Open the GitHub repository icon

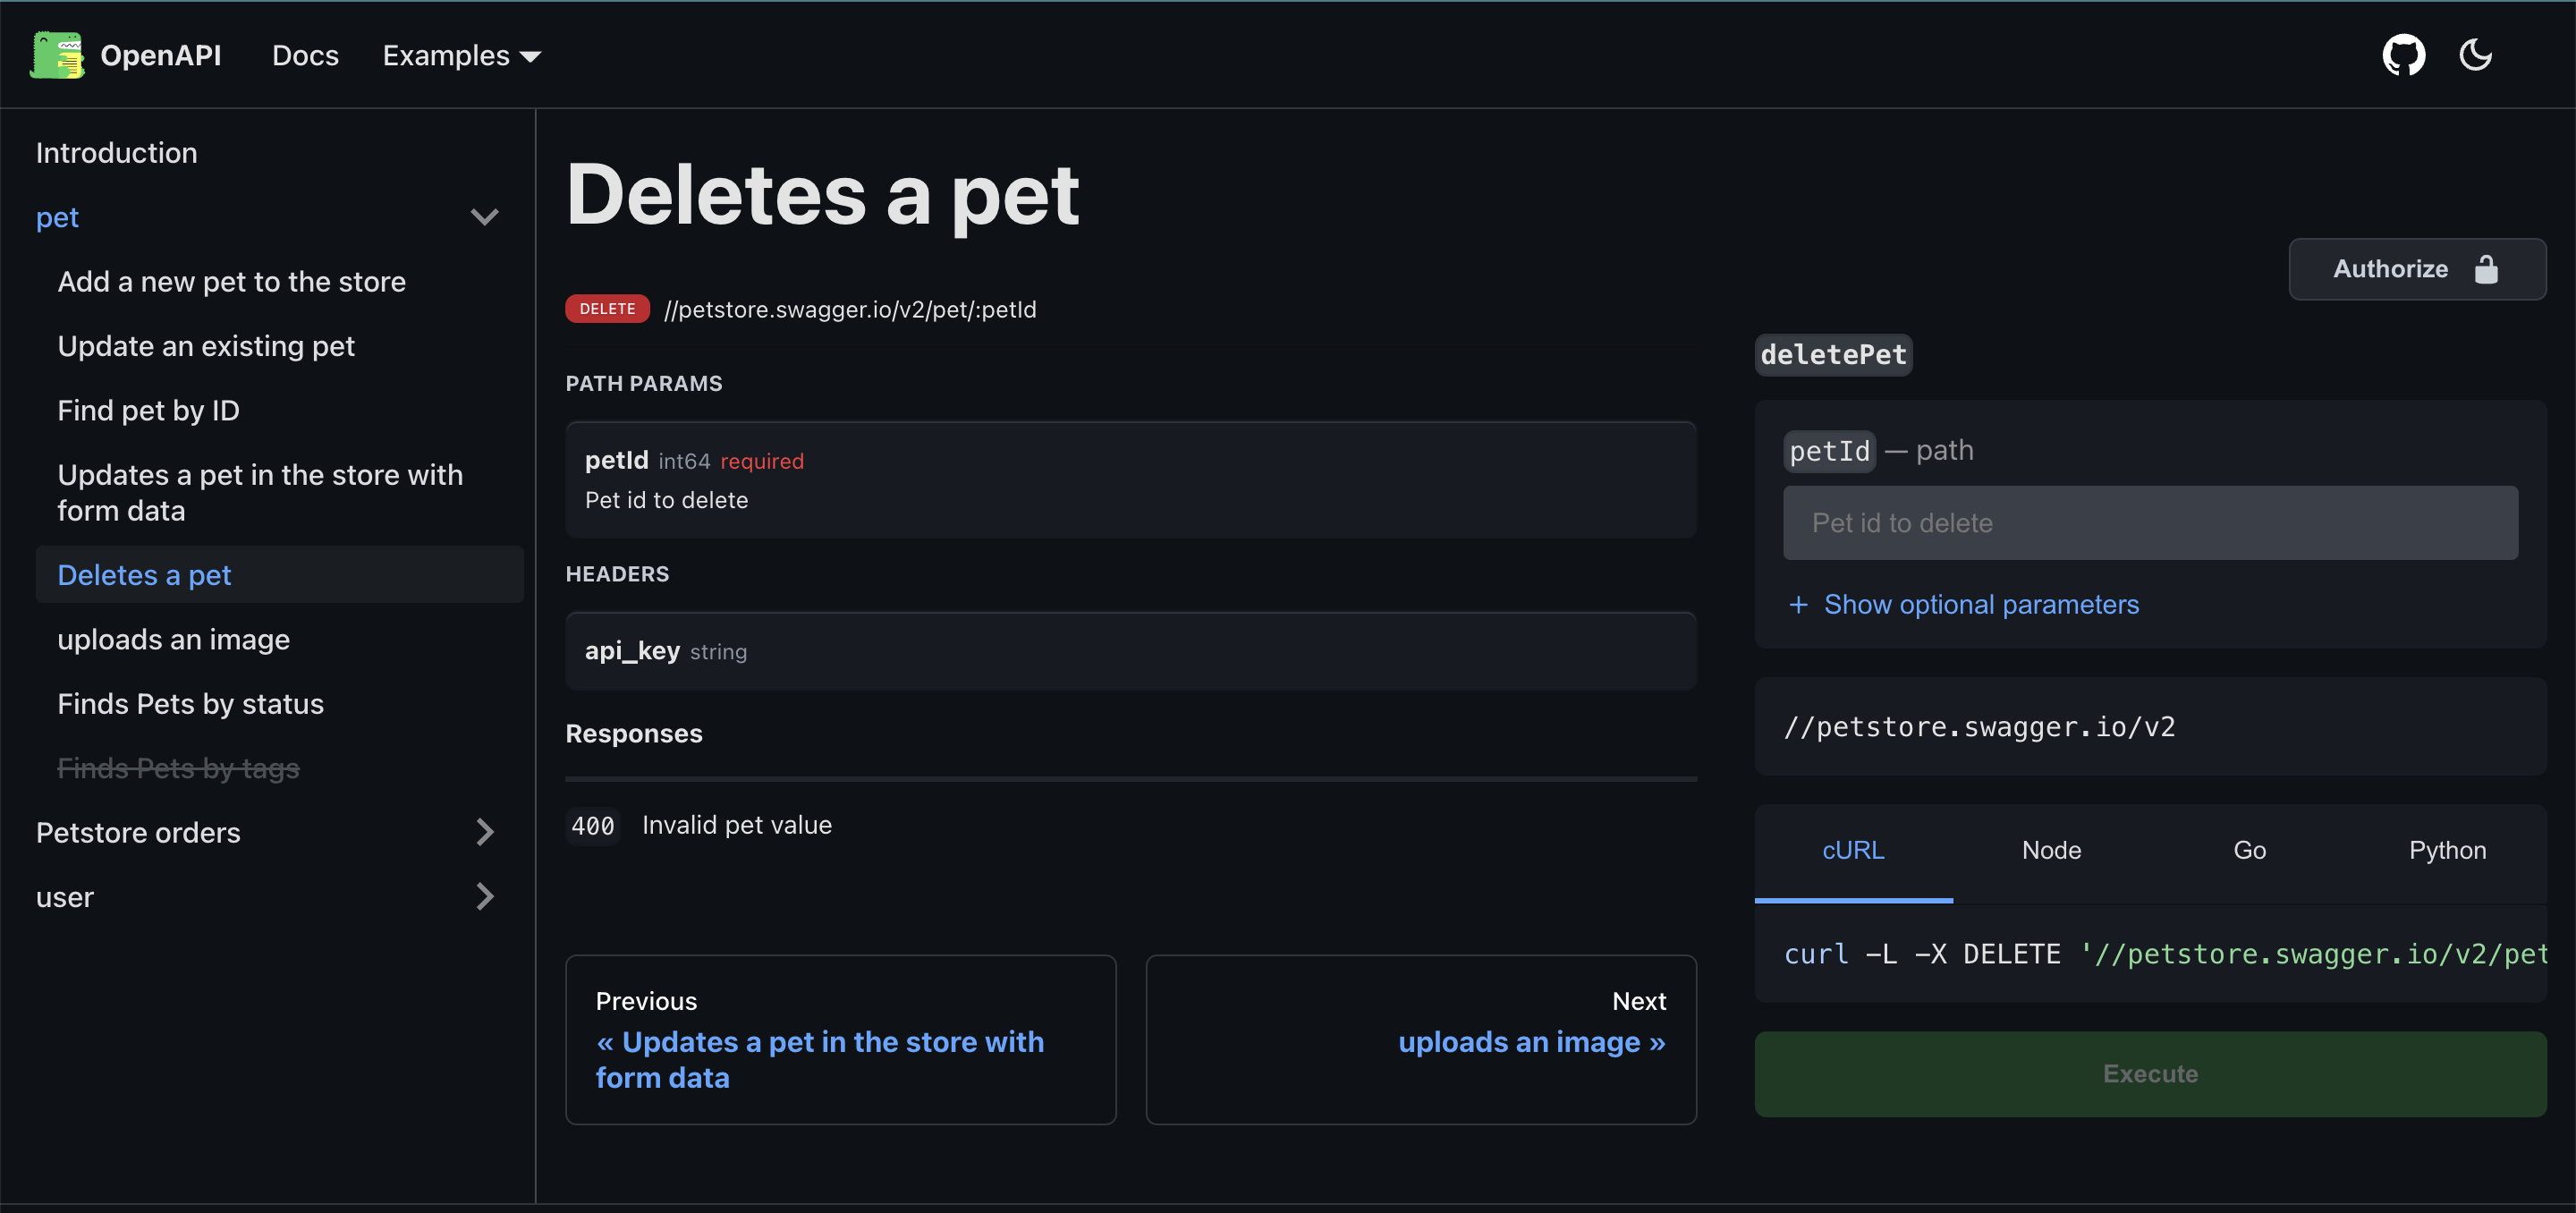coord(2403,55)
